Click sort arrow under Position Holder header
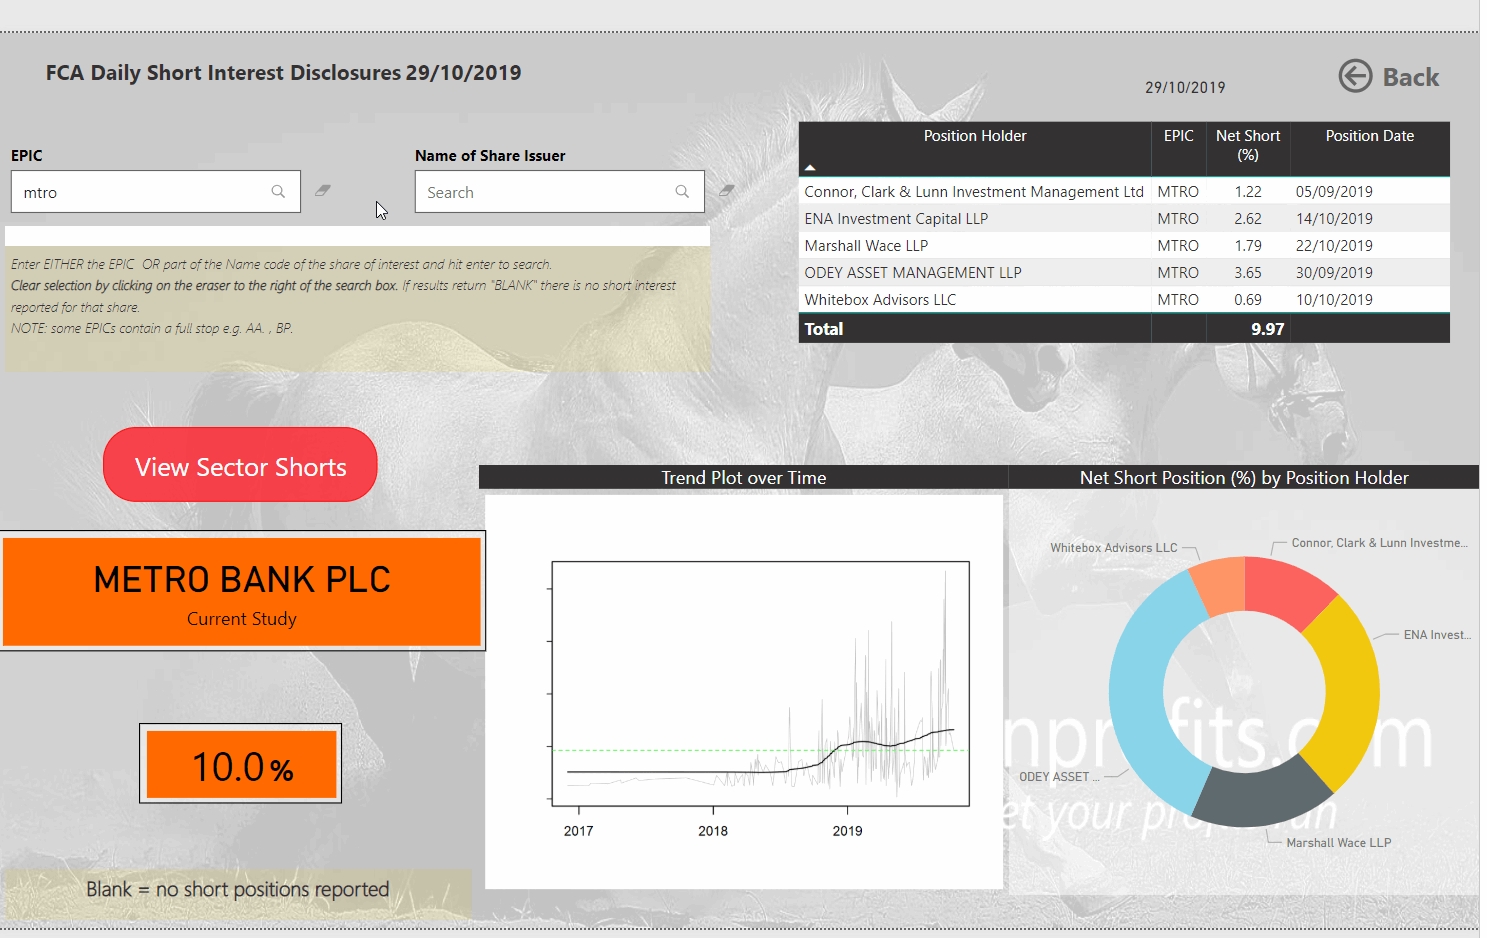 point(810,167)
